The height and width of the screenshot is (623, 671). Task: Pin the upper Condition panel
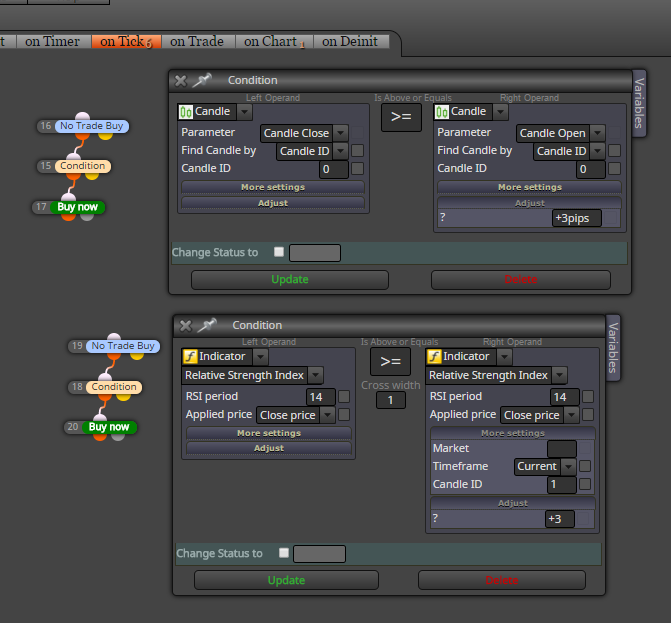point(202,80)
